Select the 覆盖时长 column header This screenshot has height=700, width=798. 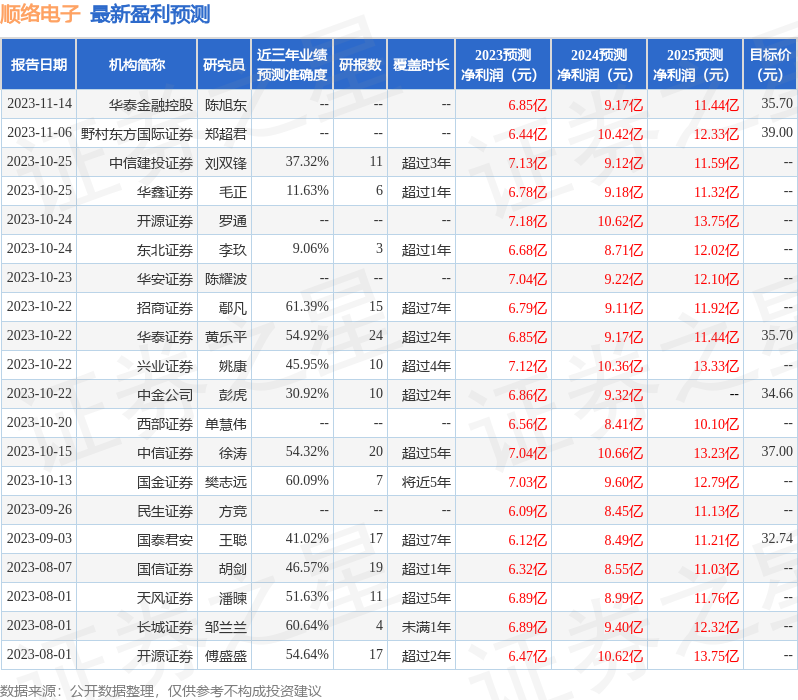click(421, 65)
